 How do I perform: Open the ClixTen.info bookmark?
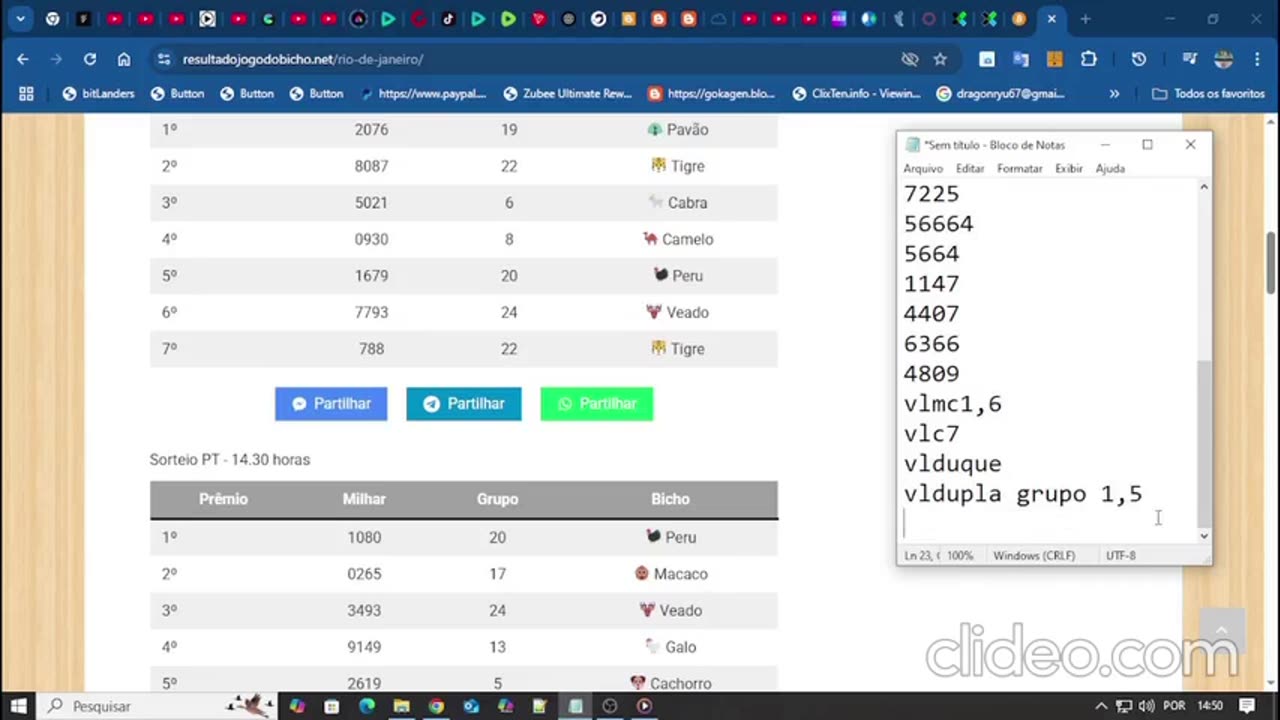pos(856,93)
